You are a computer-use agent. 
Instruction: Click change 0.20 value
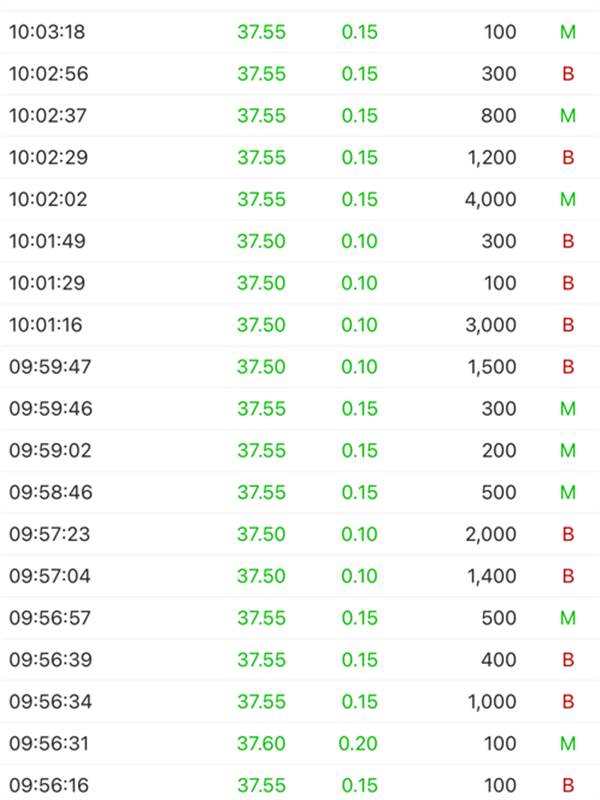[x=358, y=743]
